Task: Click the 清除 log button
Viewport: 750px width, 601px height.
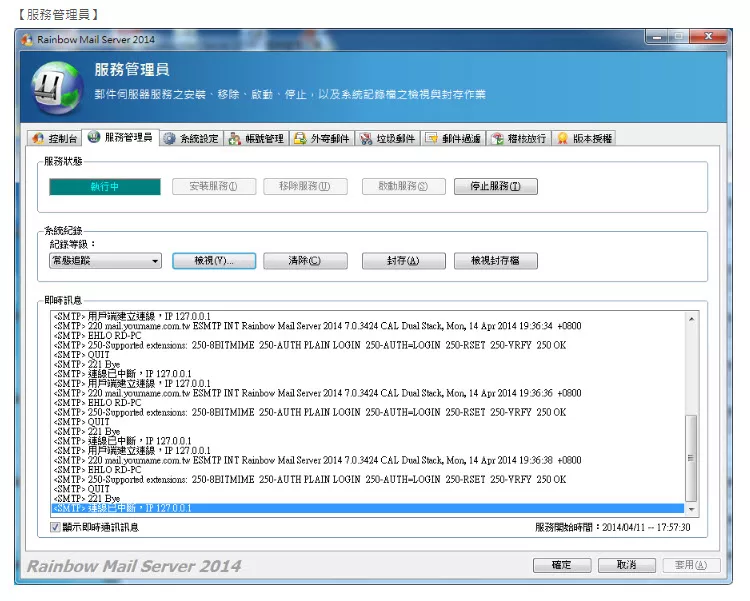Action: pyautogui.click(x=305, y=261)
